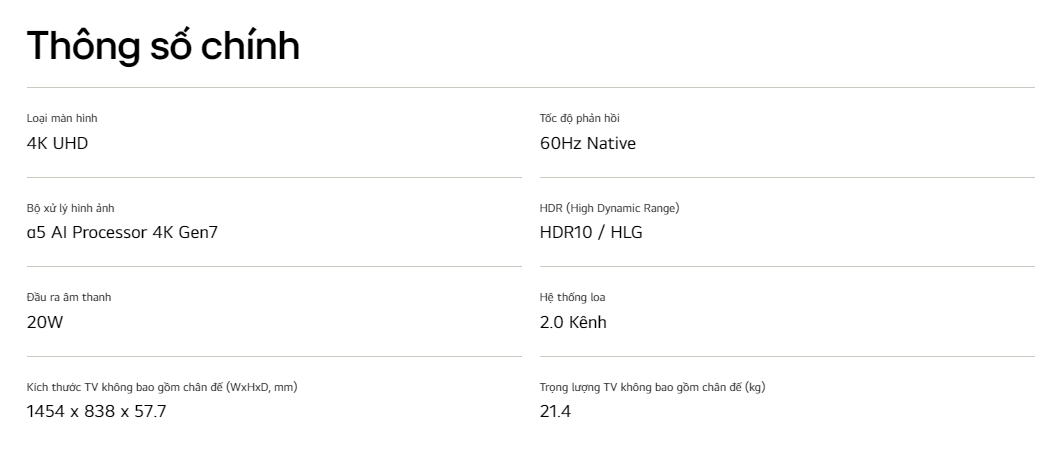Click the "21.4" weight value
Image resolution: width=1061 pixels, height=455 pixels.
coord(556,411)
